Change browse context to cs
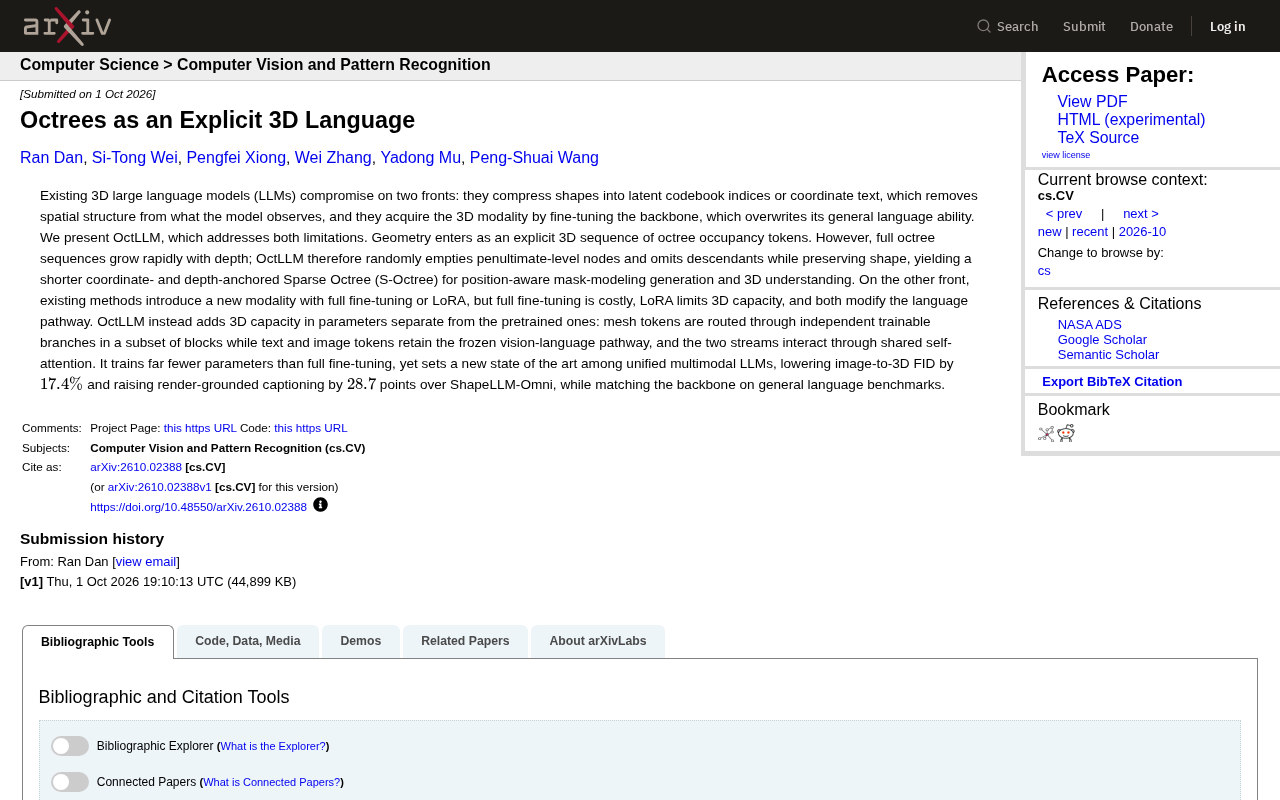Viewport: 1280px width, 800px height. [1044, 271]
